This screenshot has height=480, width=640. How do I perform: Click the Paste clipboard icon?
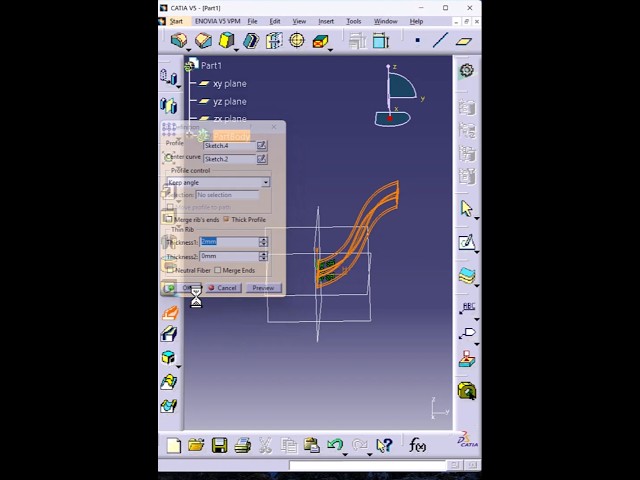pyautogui.click(x=311, y=445)
